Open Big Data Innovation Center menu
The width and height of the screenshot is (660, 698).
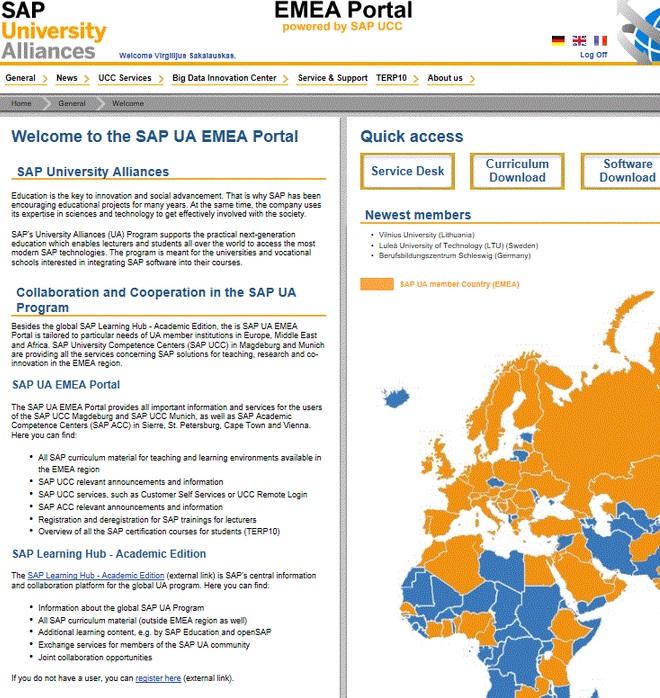[224, 78]
